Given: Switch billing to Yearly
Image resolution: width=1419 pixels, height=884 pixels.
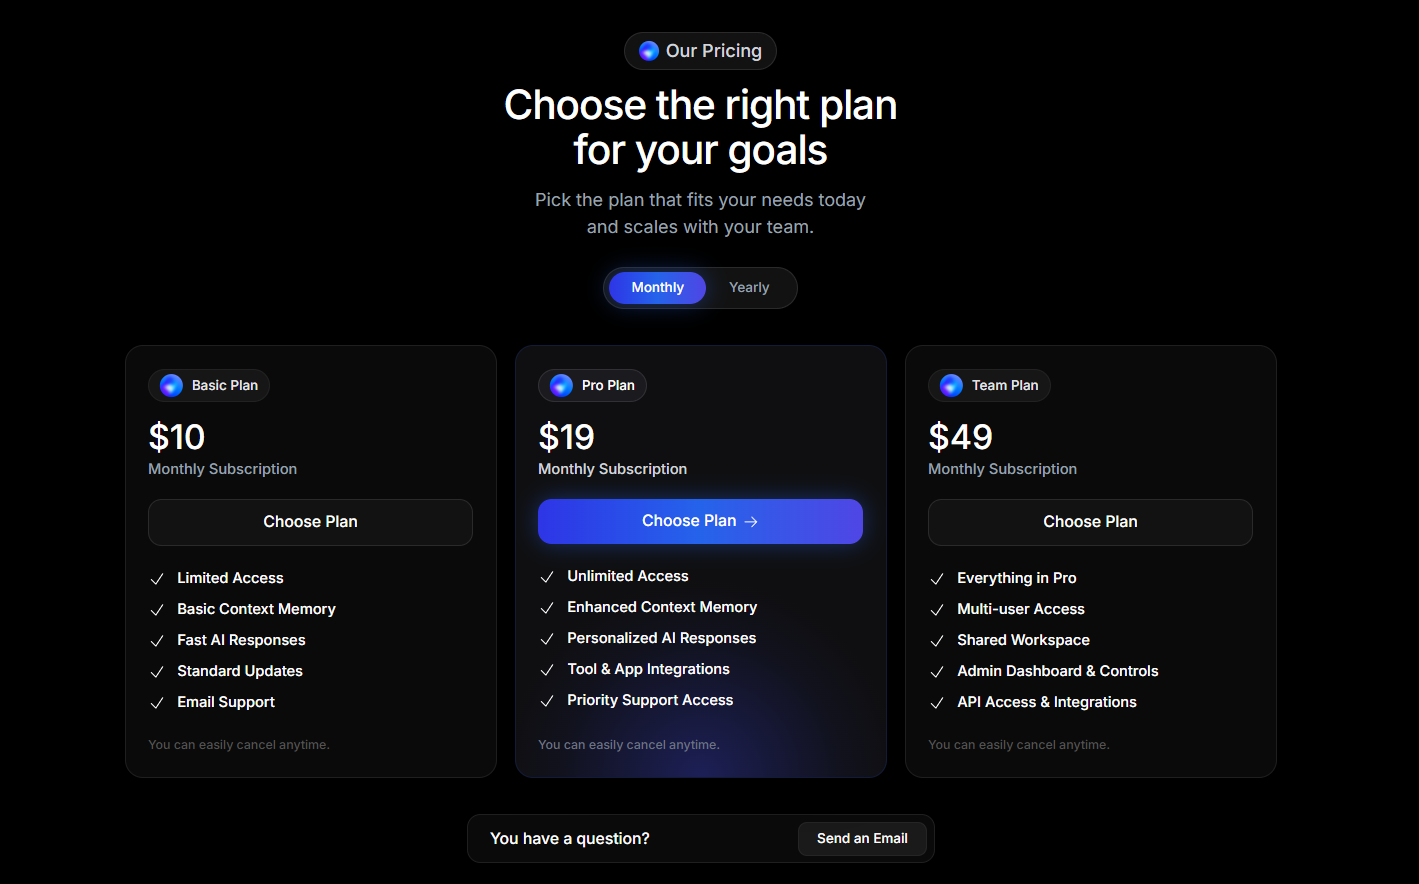Looking at the screenshot, I should point(749,288).
